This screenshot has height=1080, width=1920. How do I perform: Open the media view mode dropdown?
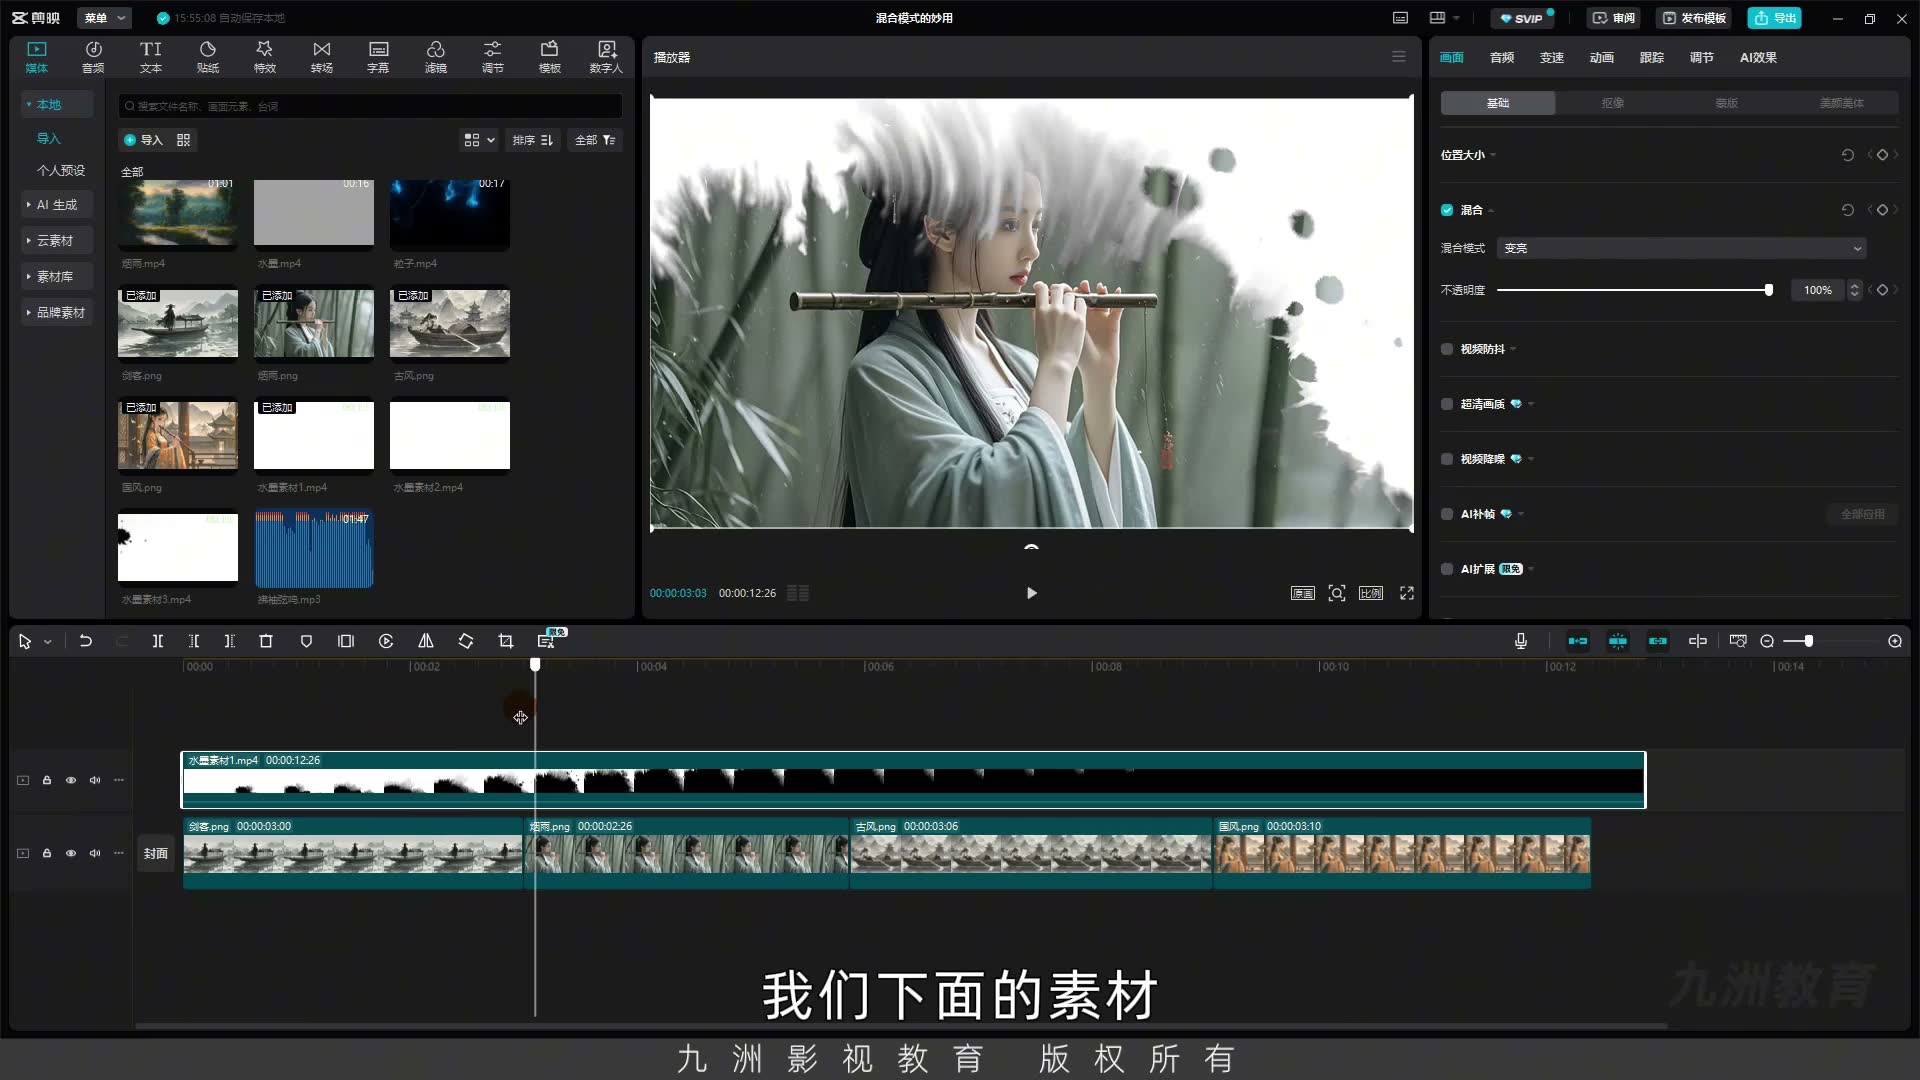tap(479, 140)
